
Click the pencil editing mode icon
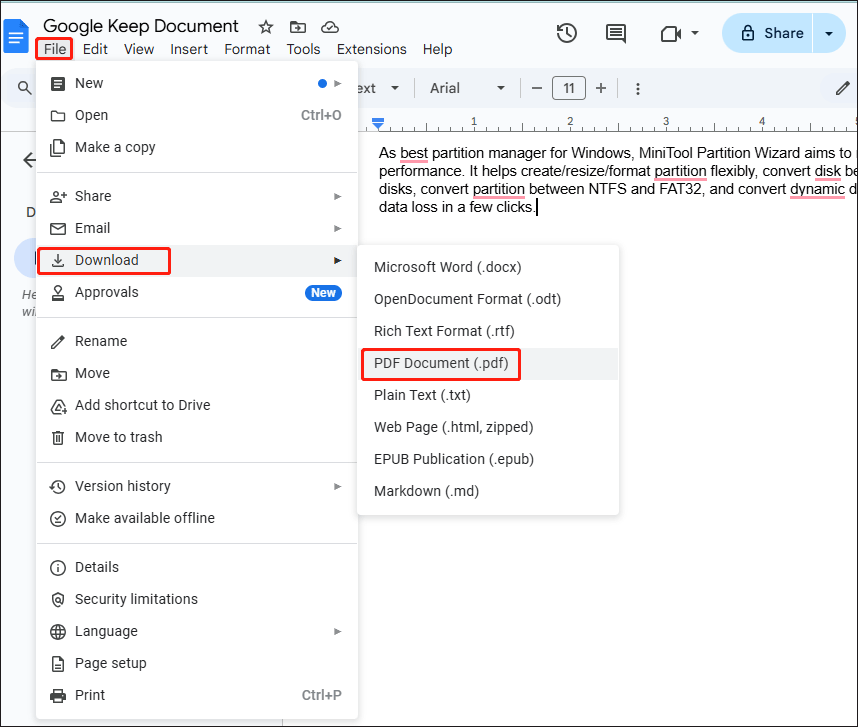[843, 88]
